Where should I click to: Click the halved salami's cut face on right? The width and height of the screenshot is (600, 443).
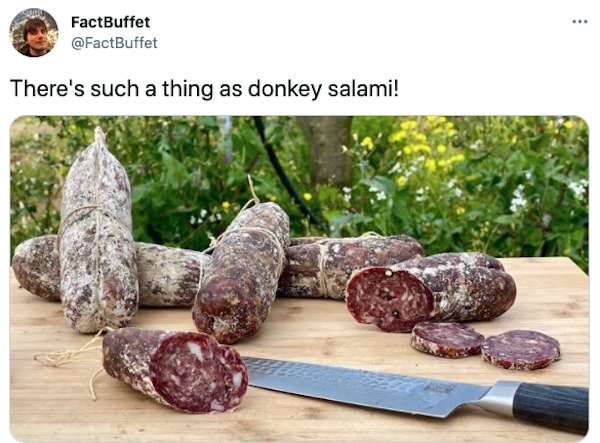(388, 298)
